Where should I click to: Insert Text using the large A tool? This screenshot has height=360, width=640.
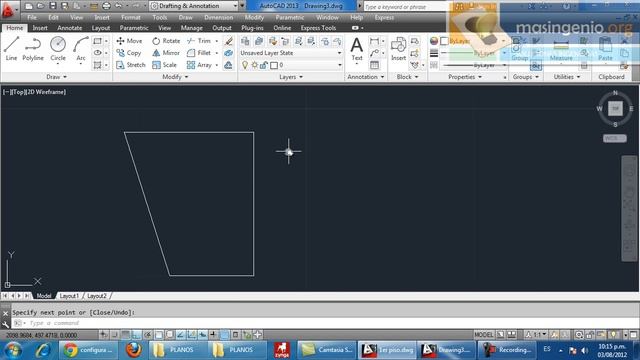click(357, 49)
